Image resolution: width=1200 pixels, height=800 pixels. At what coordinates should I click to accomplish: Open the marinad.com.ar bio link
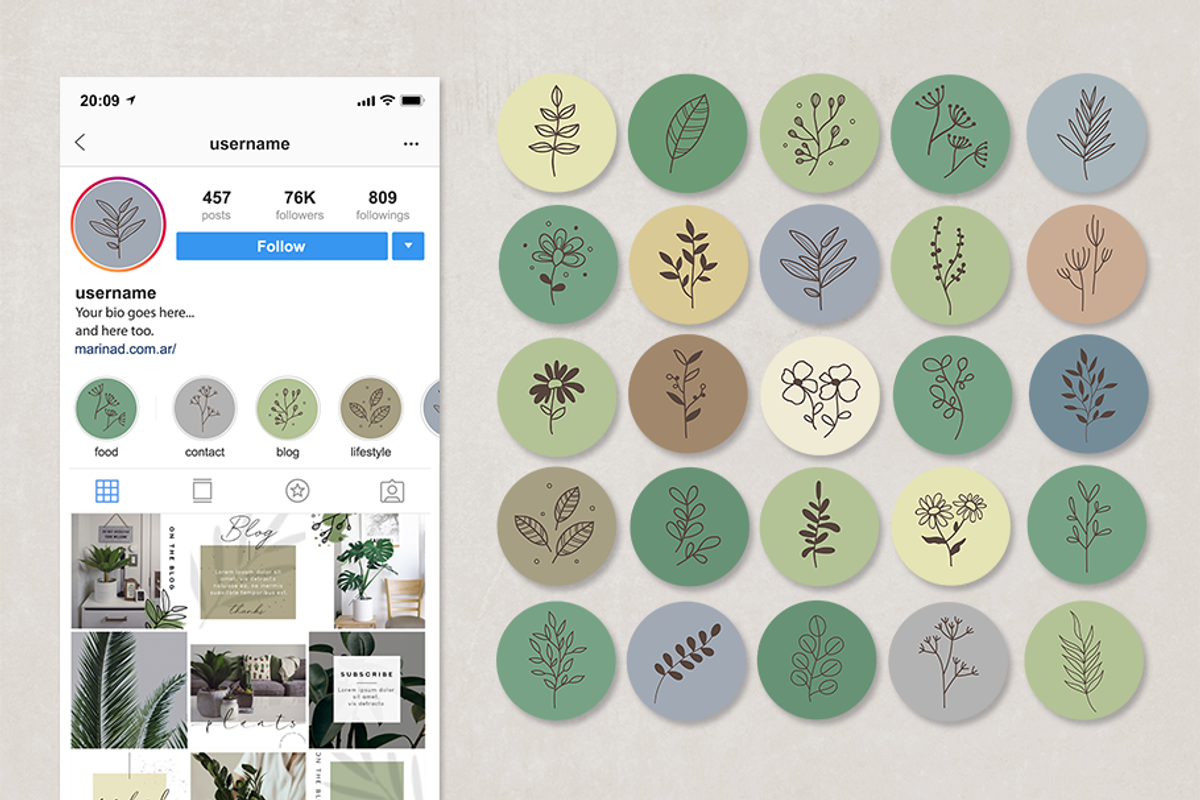(125, 350)
